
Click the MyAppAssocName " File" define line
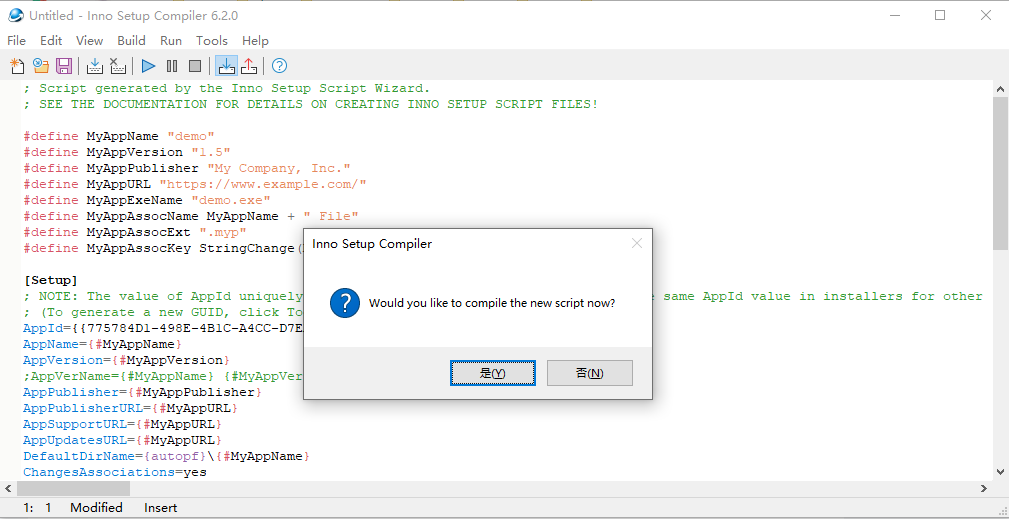coord(190,216)
